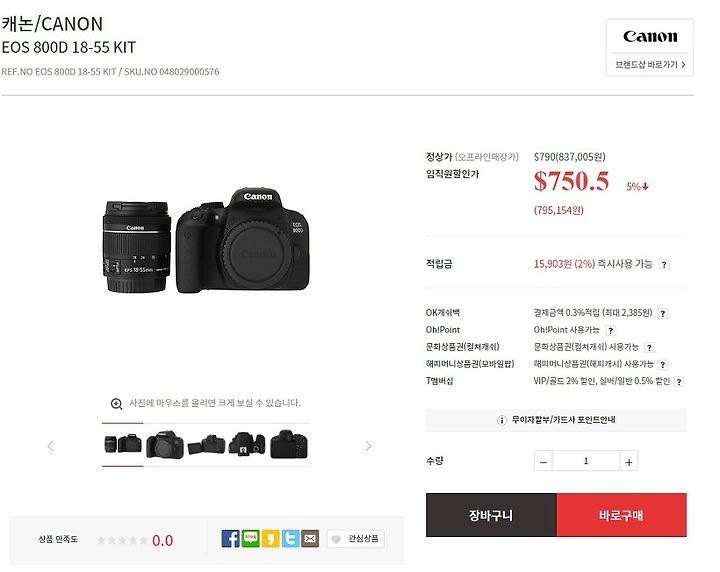The width and height of the screenshot is (720, 572).
Task: Show next thumbnails with right arrow
Action: coord(368,446)
